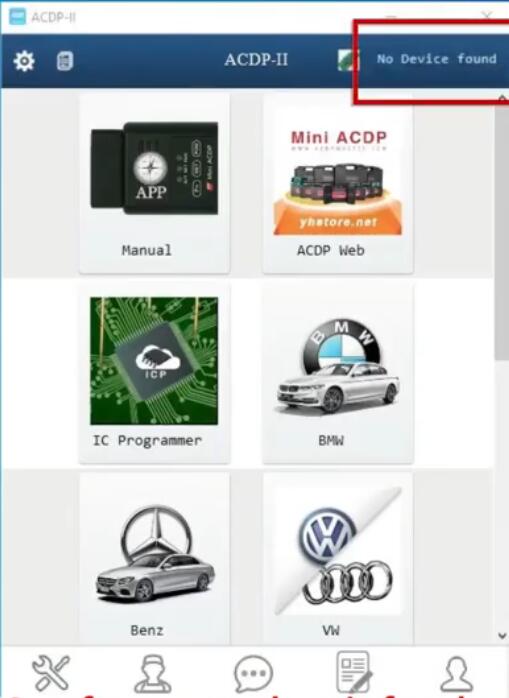Launch the IC Programmer module
Viewport: 509px width, 698px height.
(x=155, y=373)
